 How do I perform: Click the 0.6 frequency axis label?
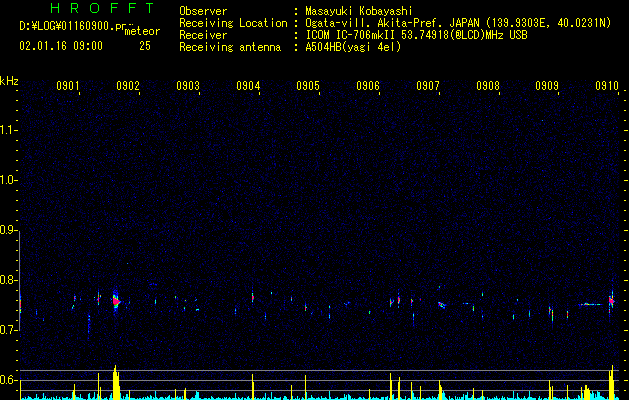[x=8, y=380]
